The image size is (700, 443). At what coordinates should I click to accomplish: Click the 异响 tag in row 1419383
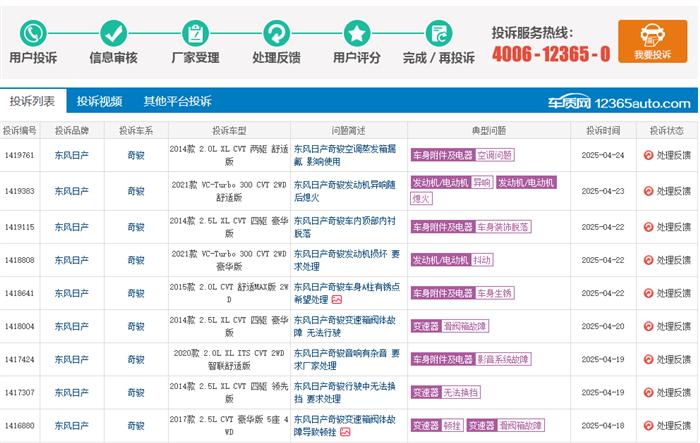(x=482, y=182)
